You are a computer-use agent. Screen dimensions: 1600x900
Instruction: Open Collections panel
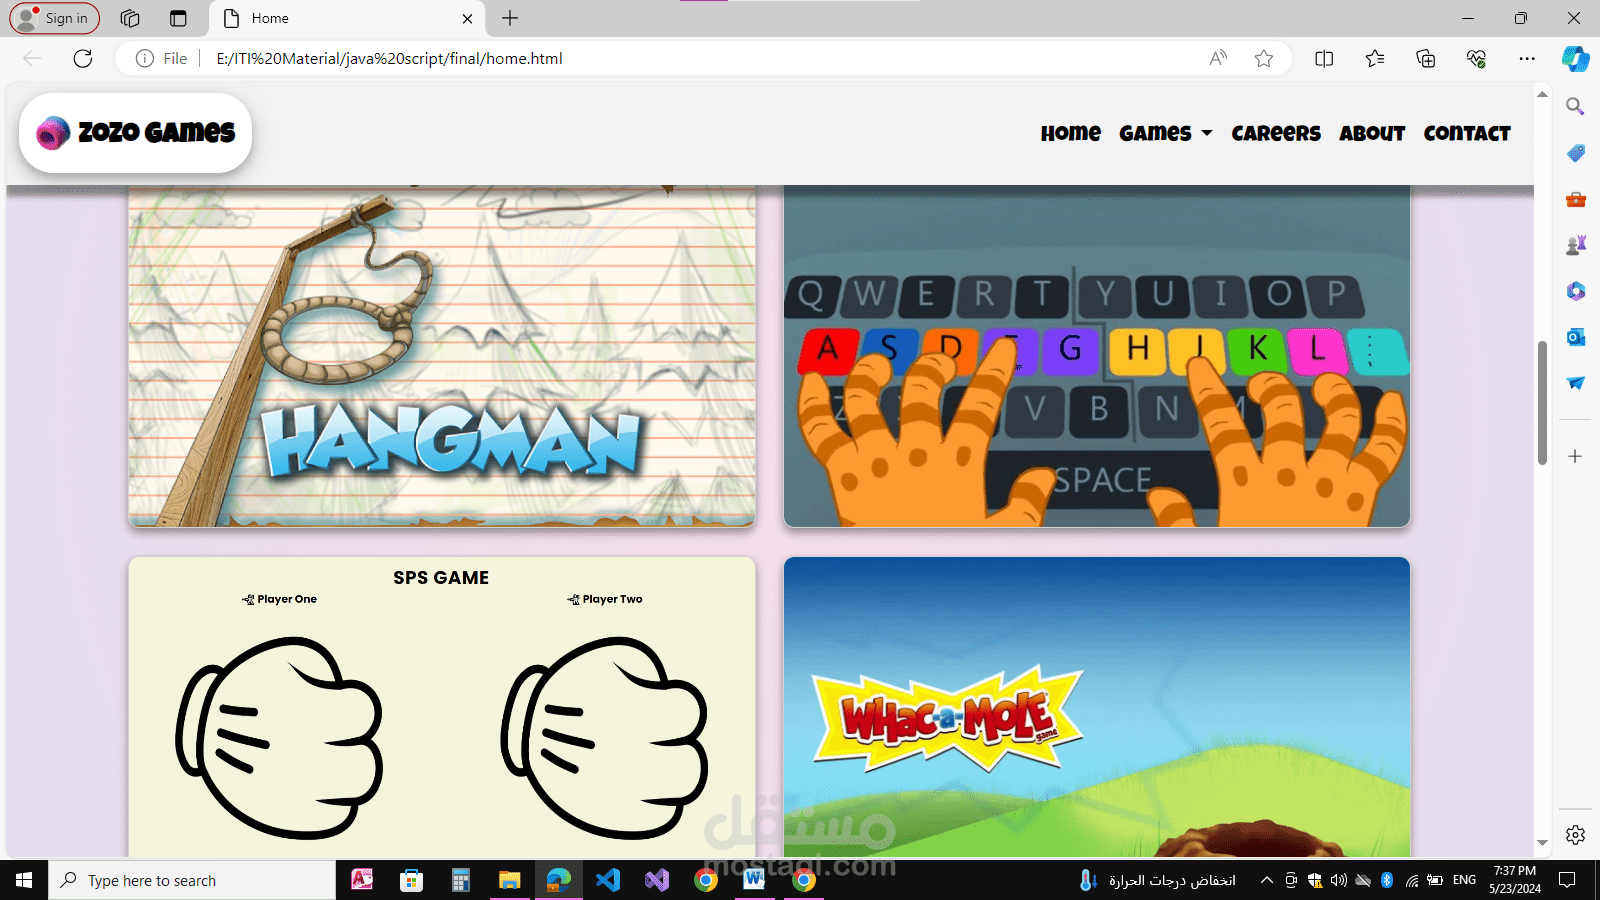[x=1426, y=58]
